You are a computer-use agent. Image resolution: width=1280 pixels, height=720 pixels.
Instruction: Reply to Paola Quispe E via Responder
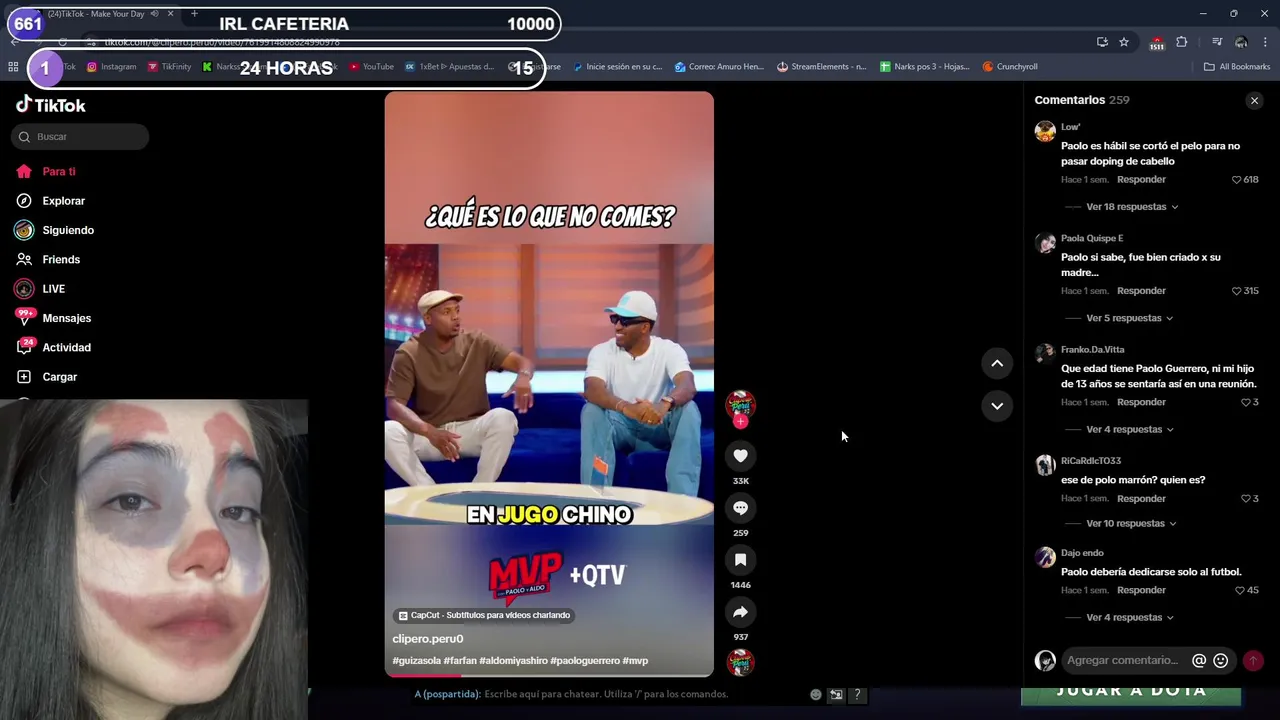pos(1141,291)
